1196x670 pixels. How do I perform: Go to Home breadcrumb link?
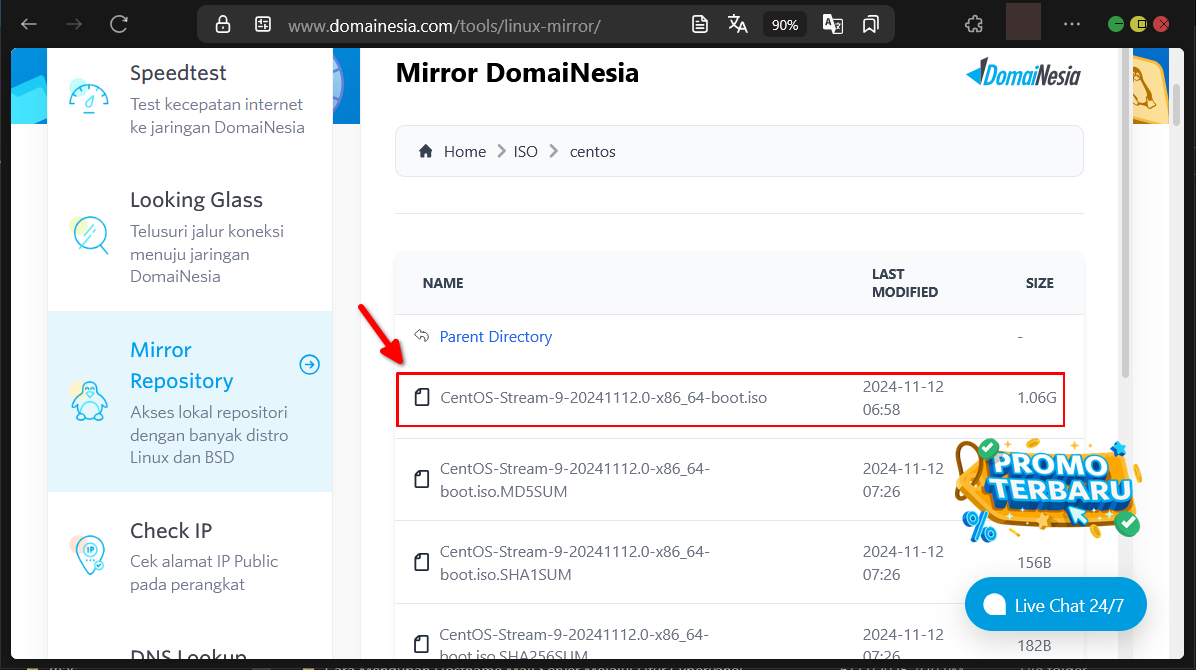point(465,152)
